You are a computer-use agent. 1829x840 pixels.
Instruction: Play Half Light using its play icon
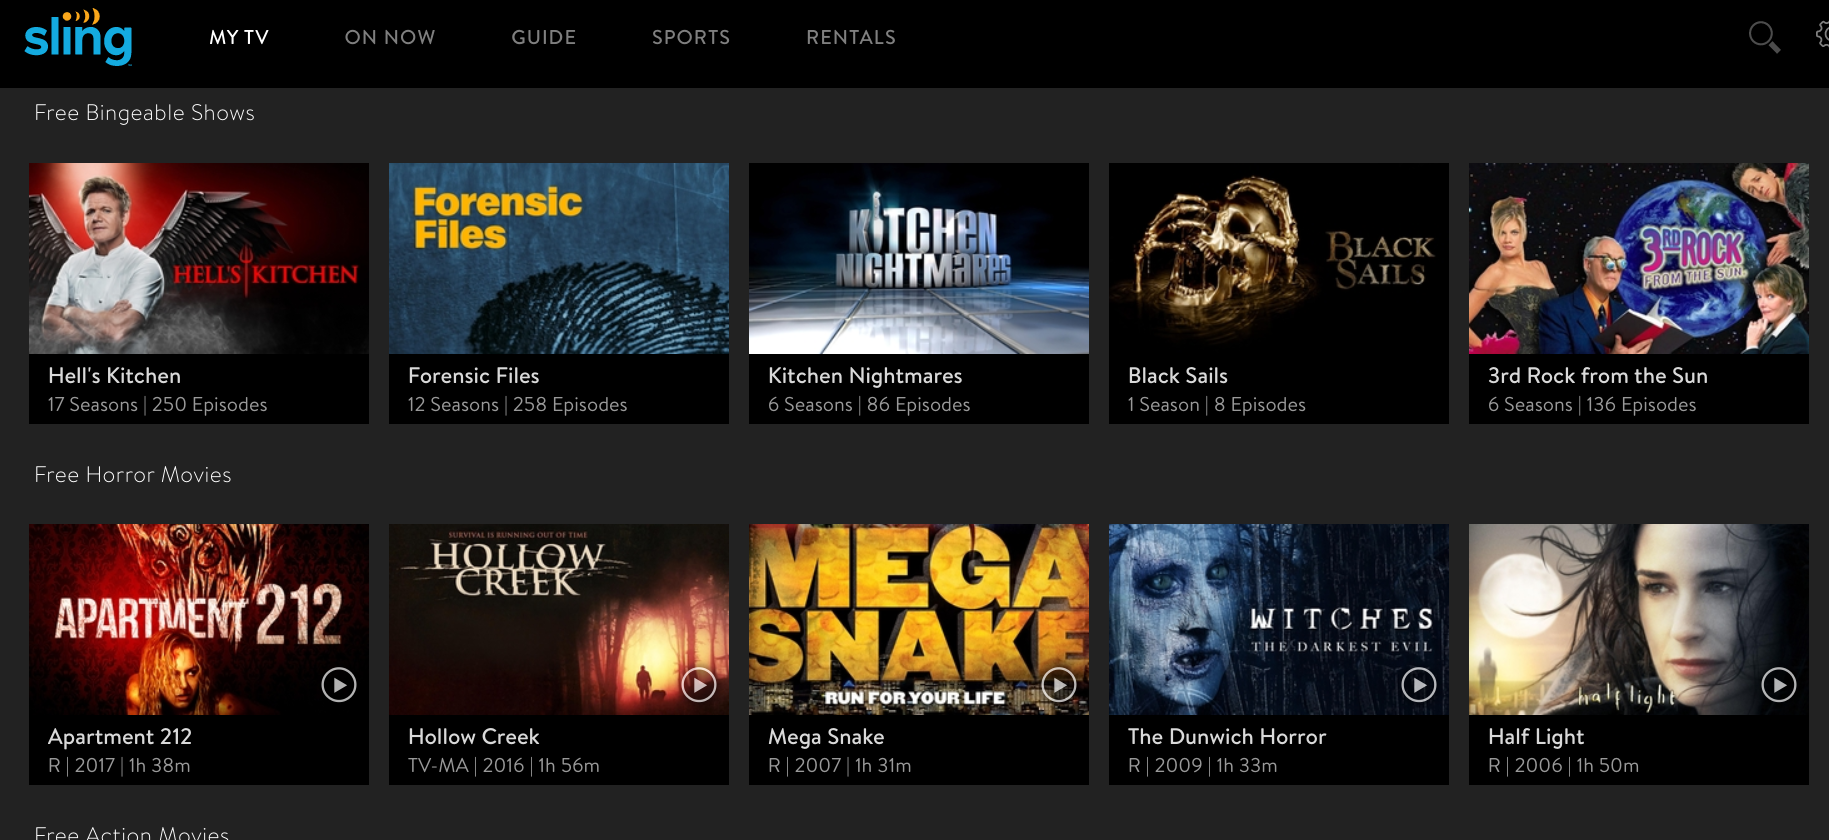[x=1779, y=685]
